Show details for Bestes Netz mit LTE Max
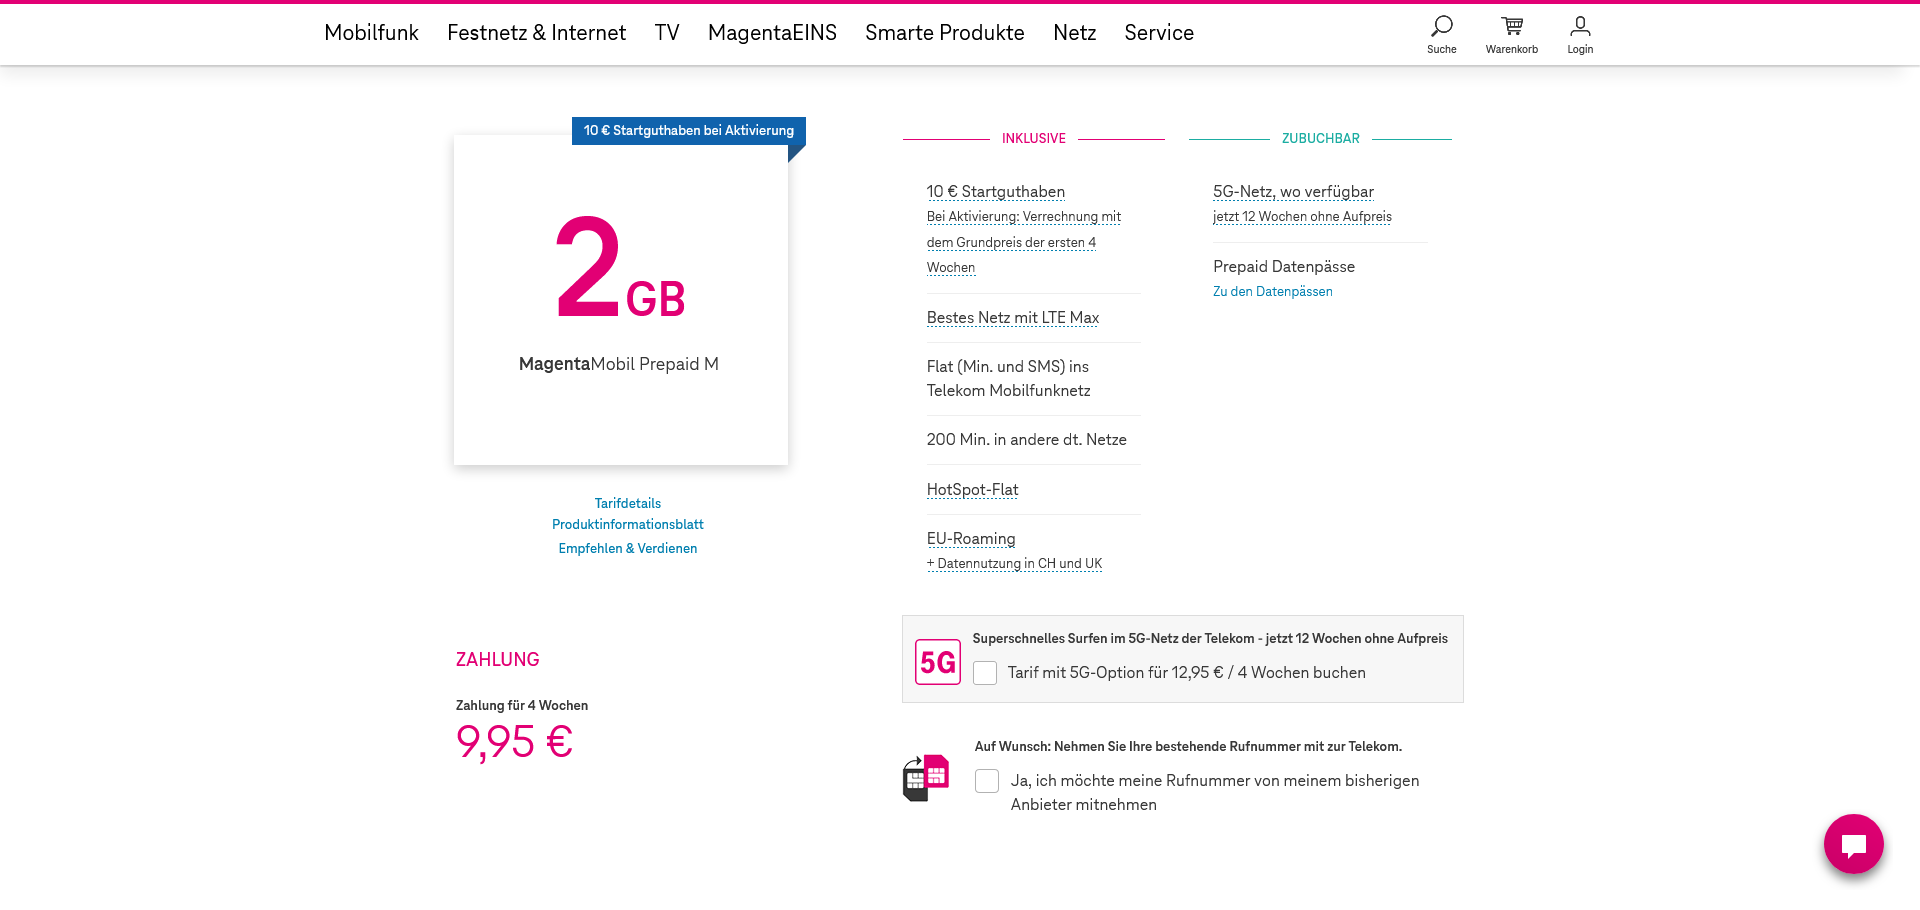The height and width of the screenshot is (910, 1920). (x=1012, y=317)
